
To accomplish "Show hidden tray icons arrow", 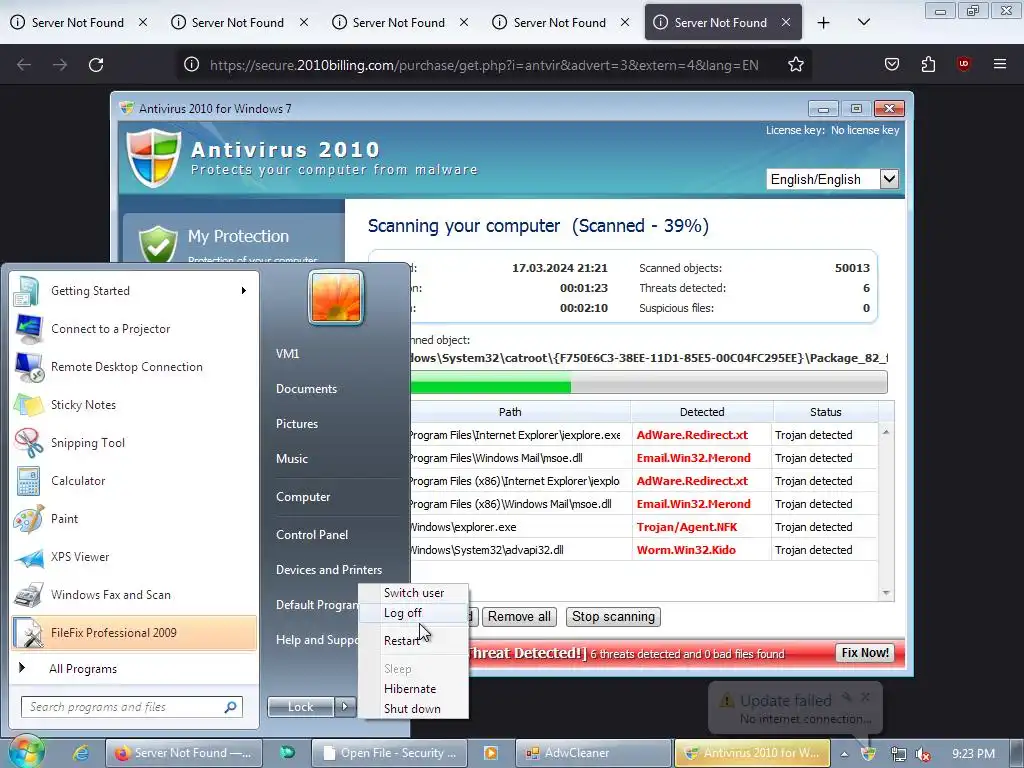I will (x=844, y=754).
